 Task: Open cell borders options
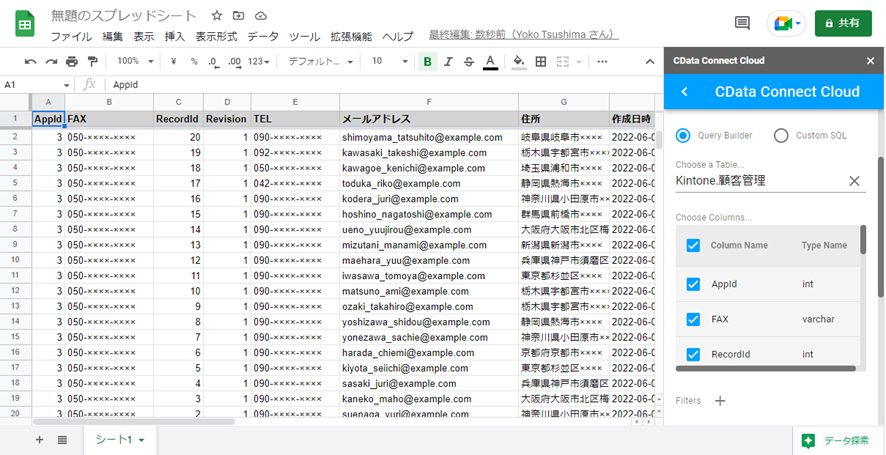click(x=541, y=62)
